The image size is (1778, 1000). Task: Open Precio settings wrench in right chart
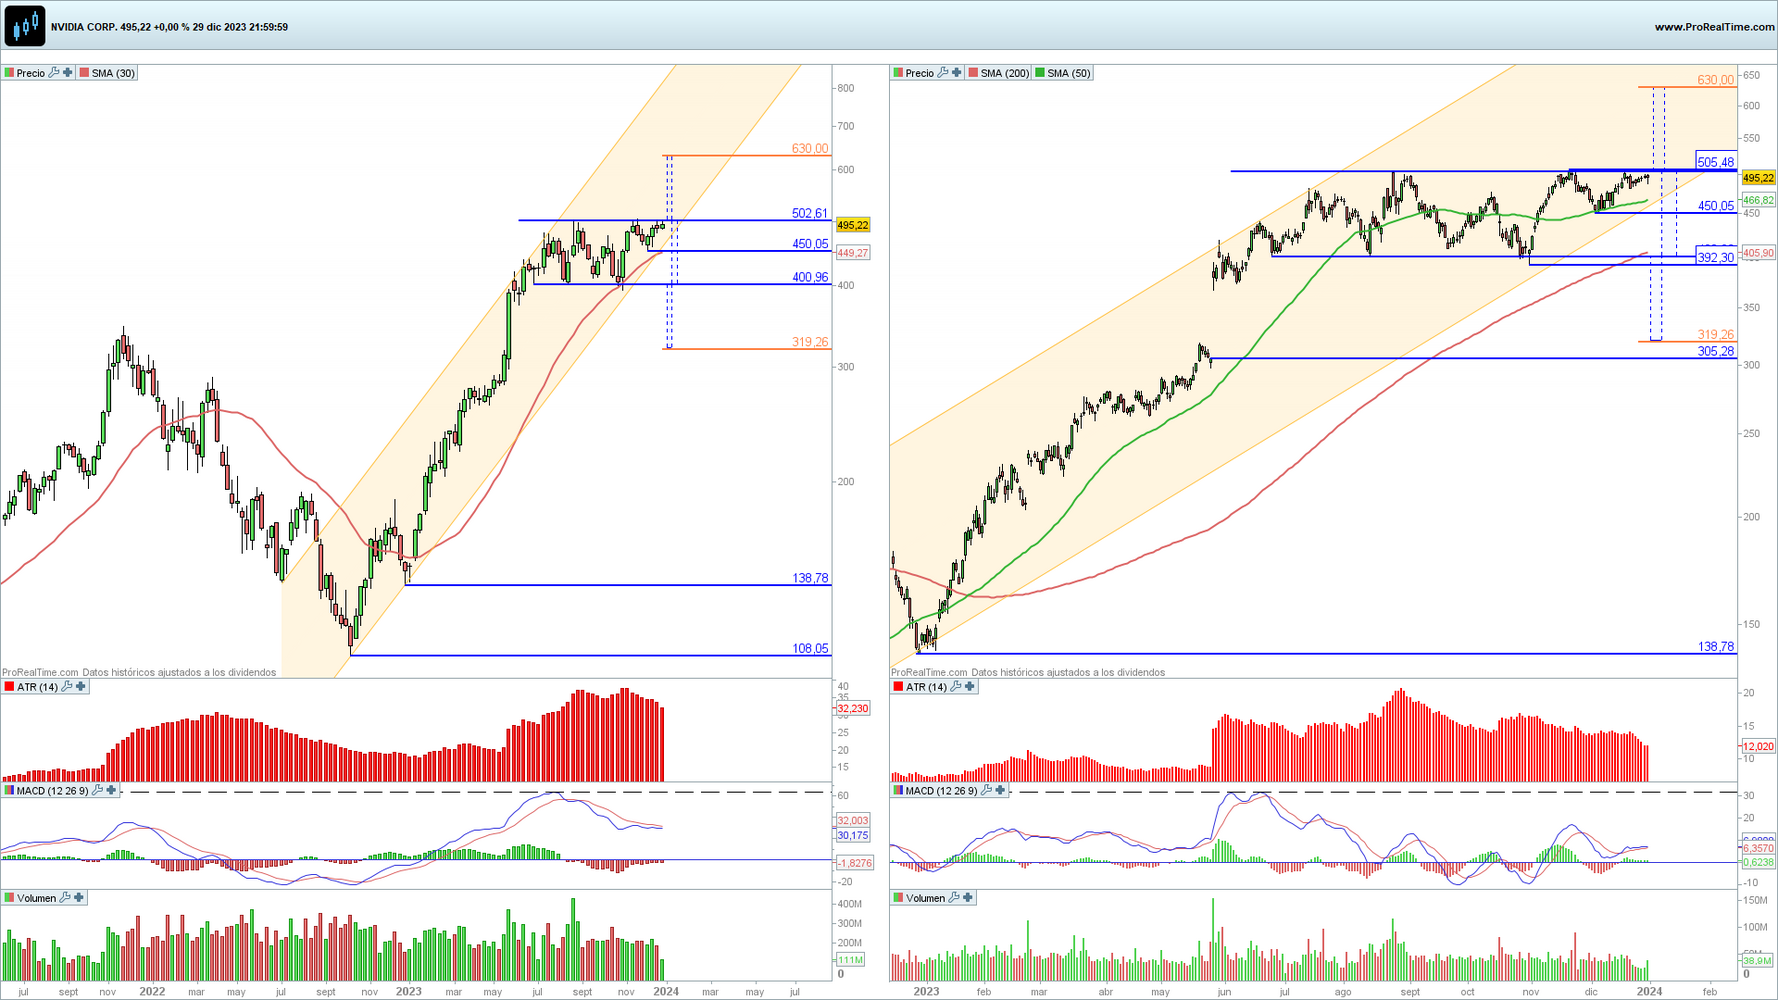(943, 73)
